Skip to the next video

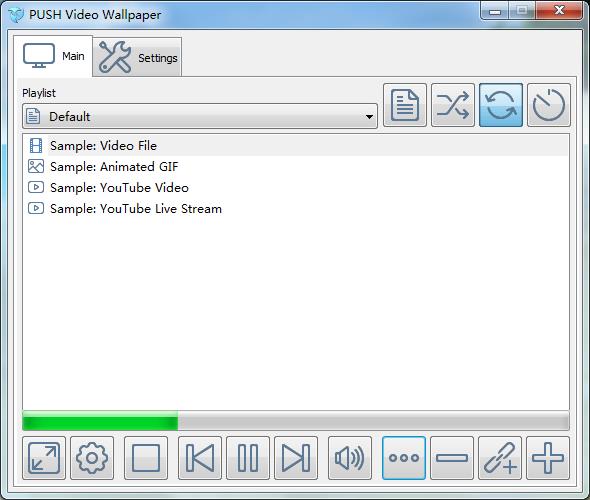point(296,458)
